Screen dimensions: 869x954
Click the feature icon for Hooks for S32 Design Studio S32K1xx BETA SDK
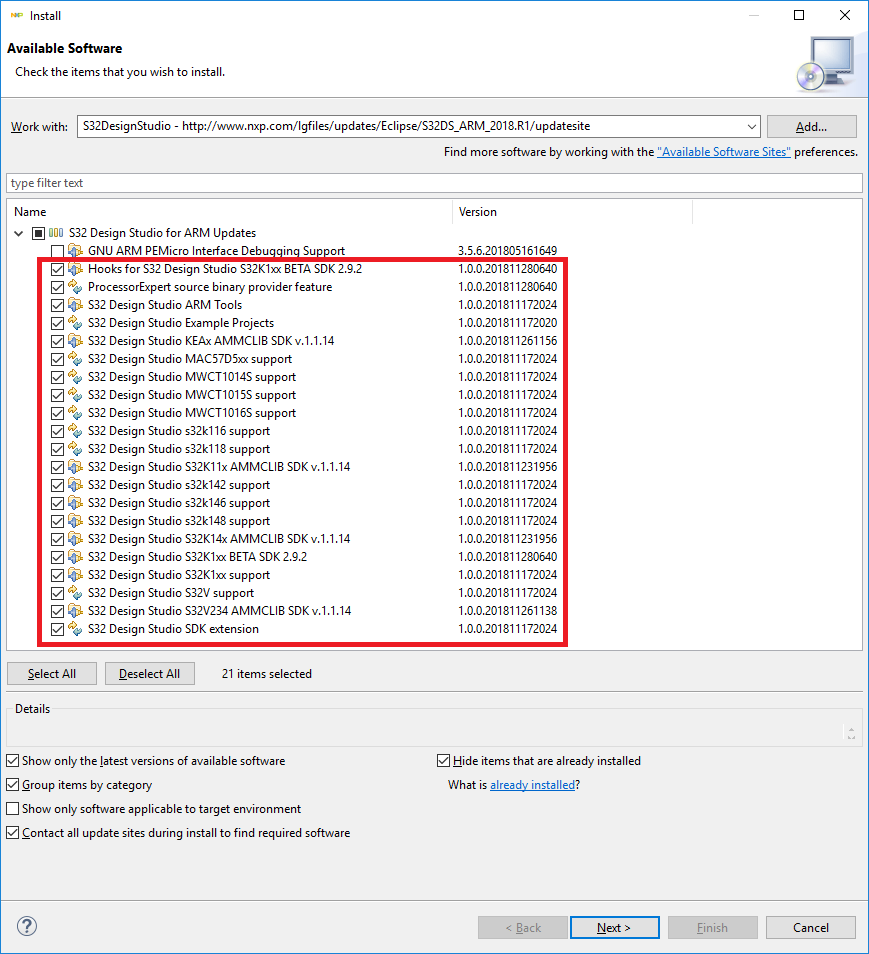75,269
